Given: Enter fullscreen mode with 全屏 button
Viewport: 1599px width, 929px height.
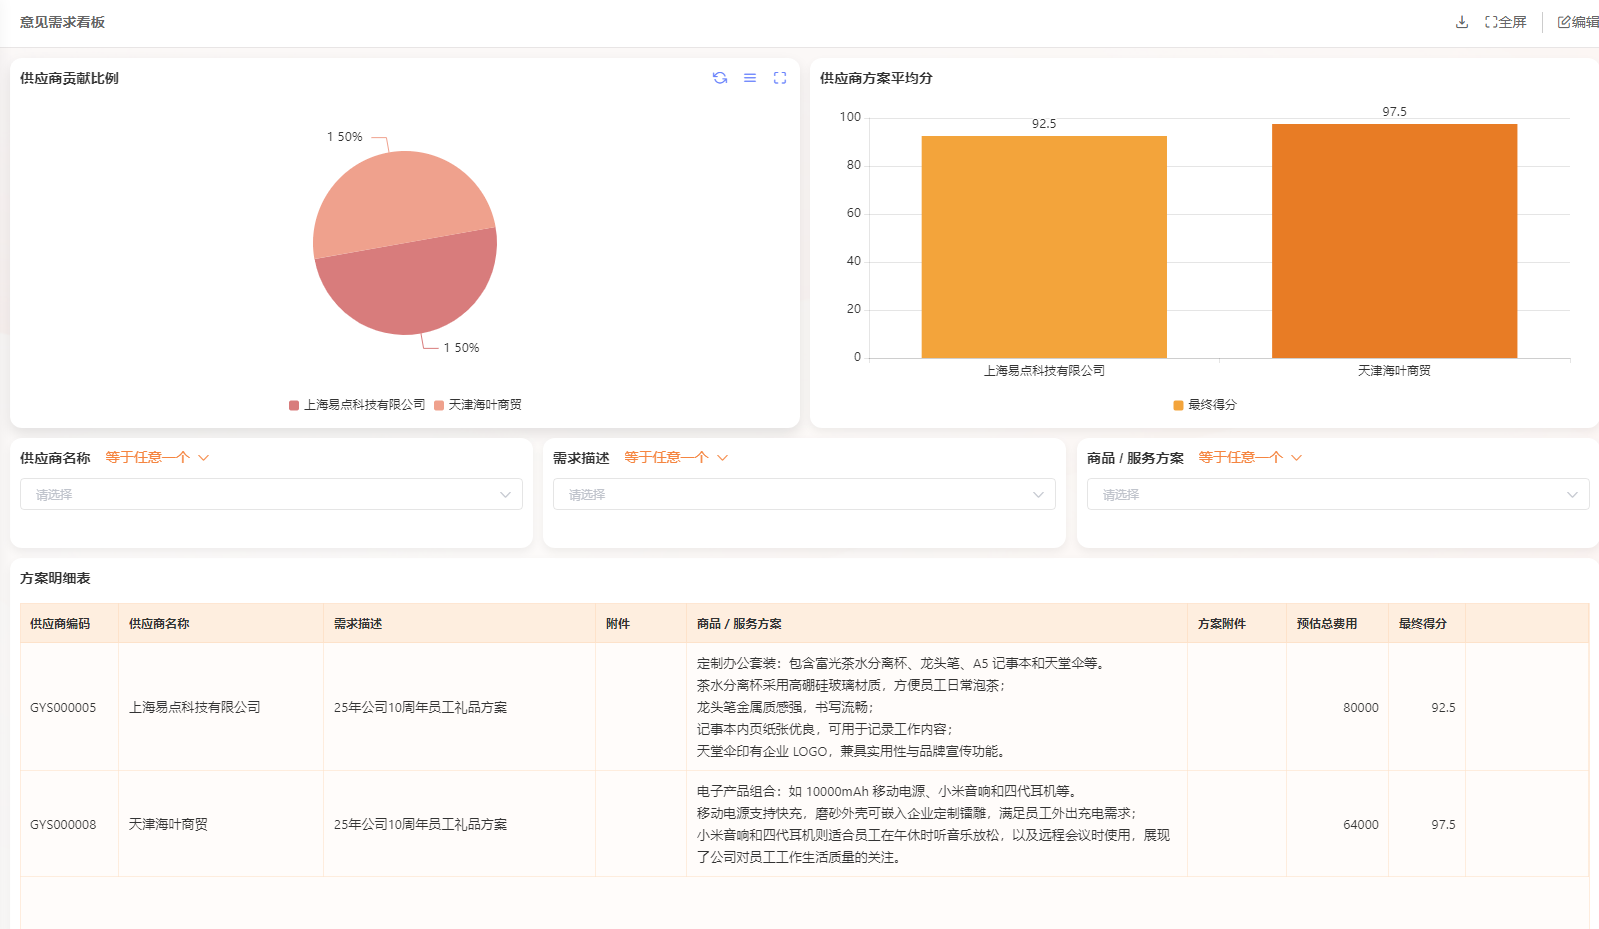Looking at the screenshot, I should (x=1506, y=22).
